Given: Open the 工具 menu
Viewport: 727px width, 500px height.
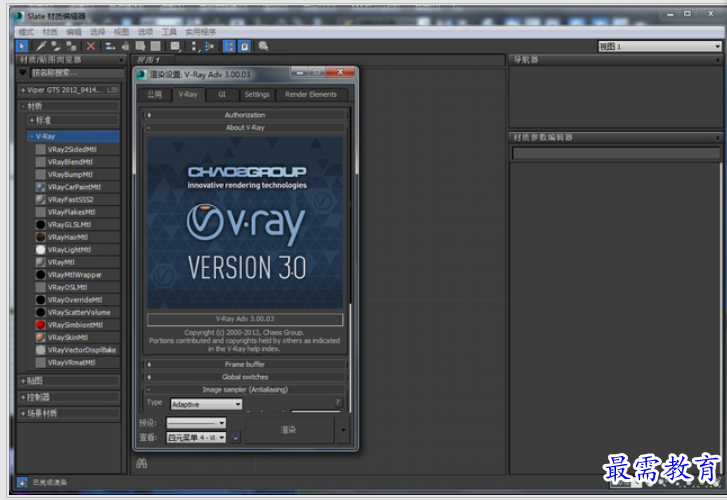Looking at the screenshot, I should 169,32.
